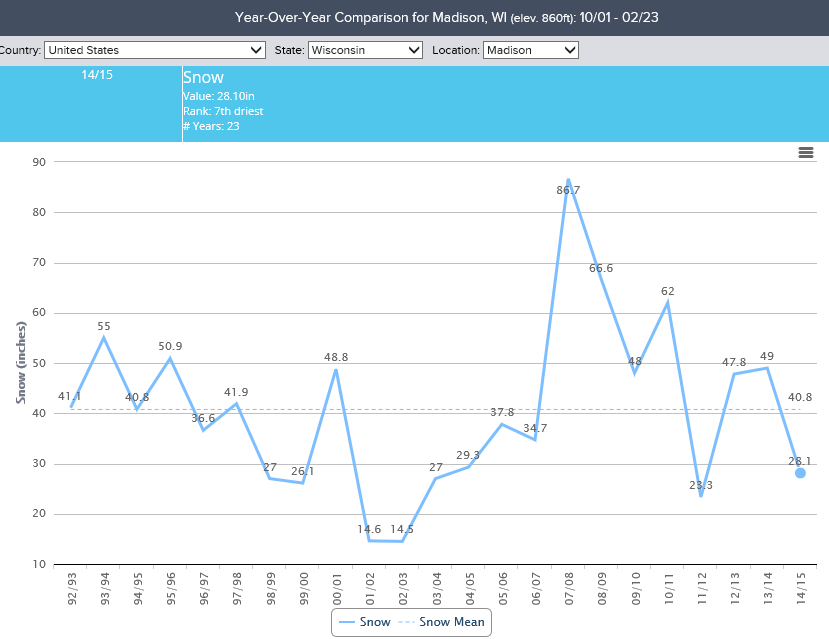The height and width of the screenshot is (639, 829).
Task: Click the 62 data point on 10/11
Action: 669,300
